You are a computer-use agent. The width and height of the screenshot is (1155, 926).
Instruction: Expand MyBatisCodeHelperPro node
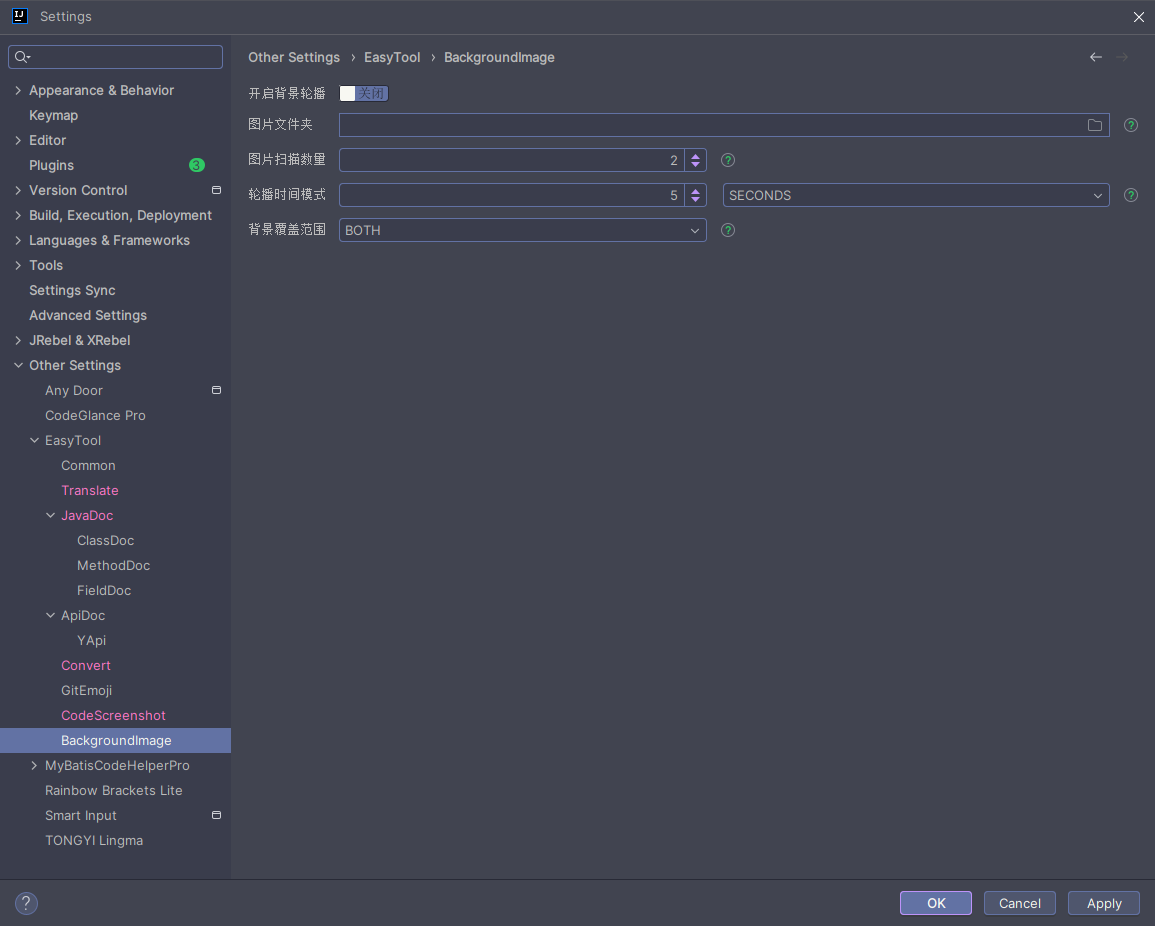click(x=35, y=765)
